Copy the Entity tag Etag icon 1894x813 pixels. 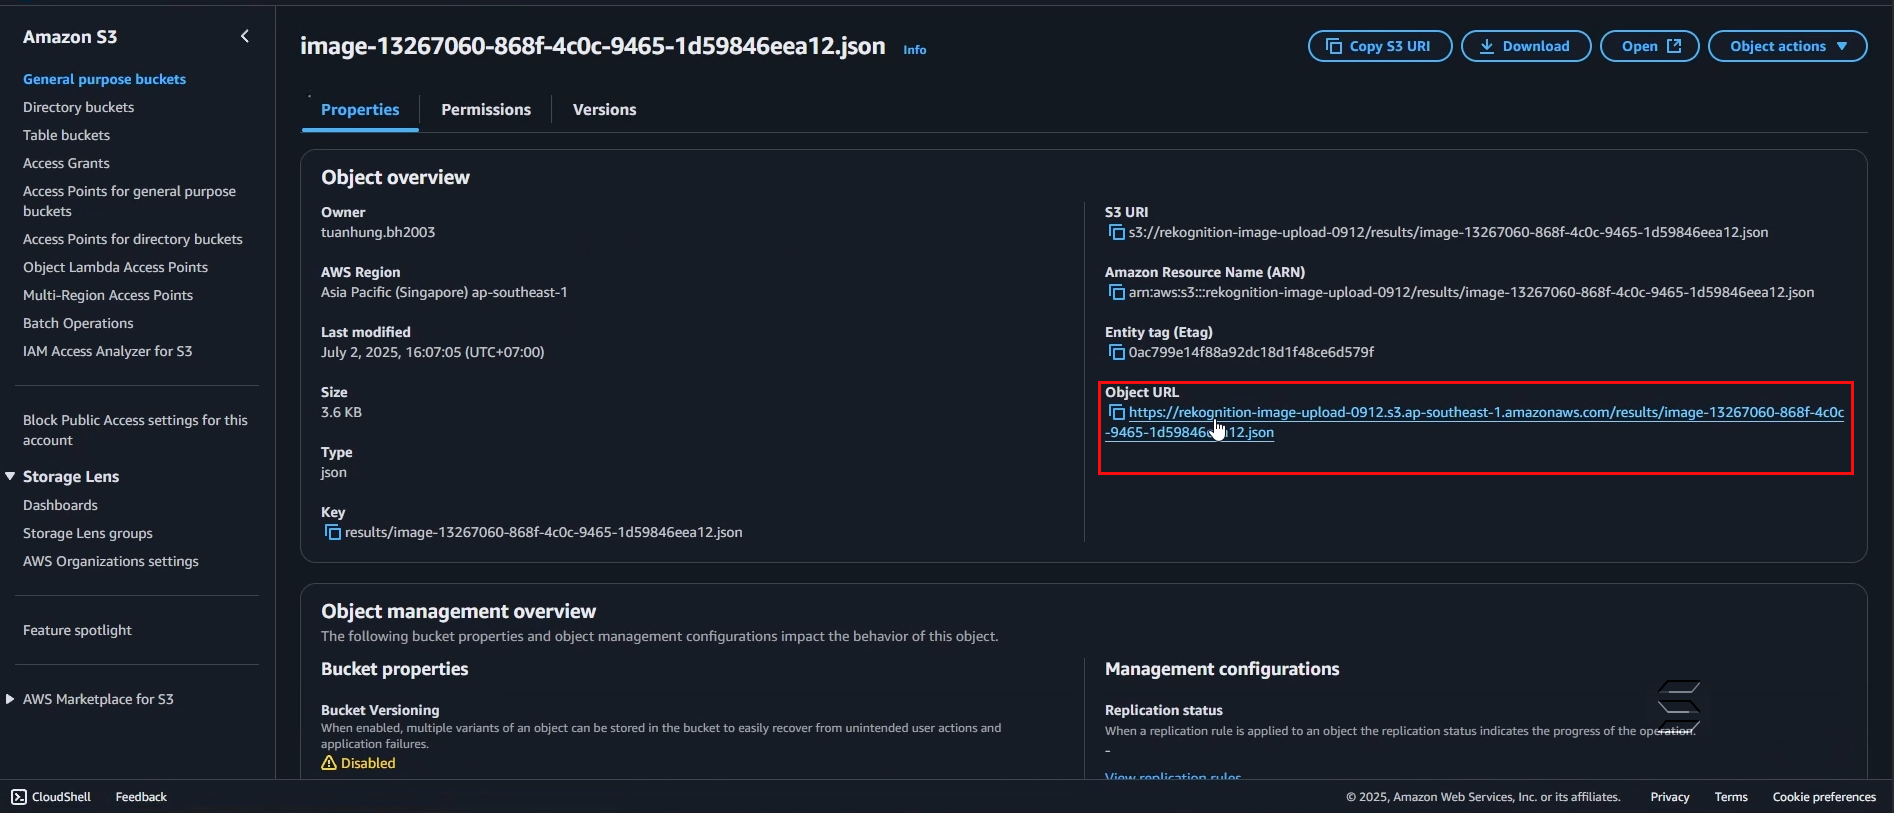pos(1116,353)
